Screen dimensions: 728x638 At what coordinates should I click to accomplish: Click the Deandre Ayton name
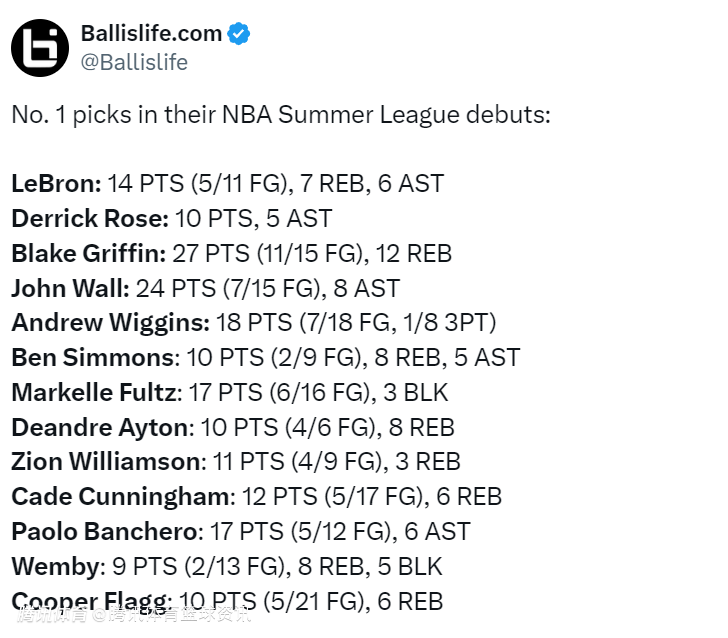[x=99, y=427]
